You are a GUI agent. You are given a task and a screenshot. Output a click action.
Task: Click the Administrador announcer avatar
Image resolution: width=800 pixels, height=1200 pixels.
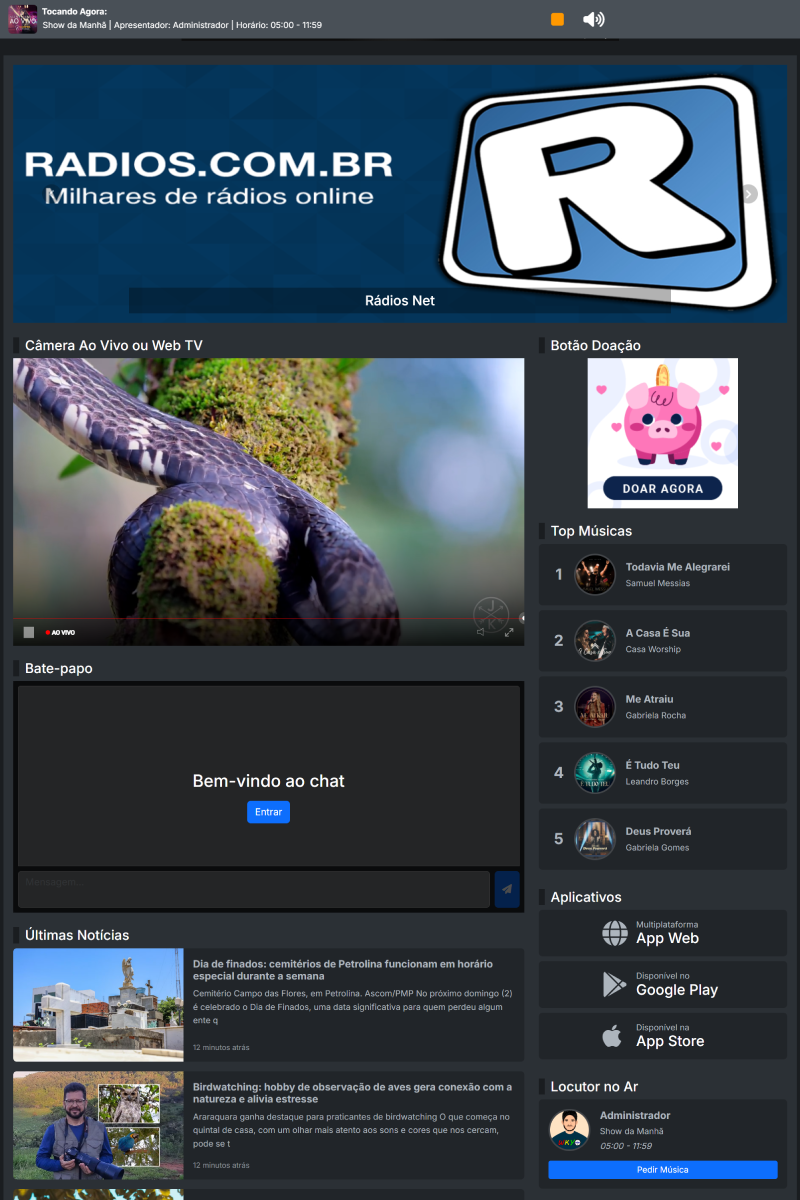(x=569, y=1130)
